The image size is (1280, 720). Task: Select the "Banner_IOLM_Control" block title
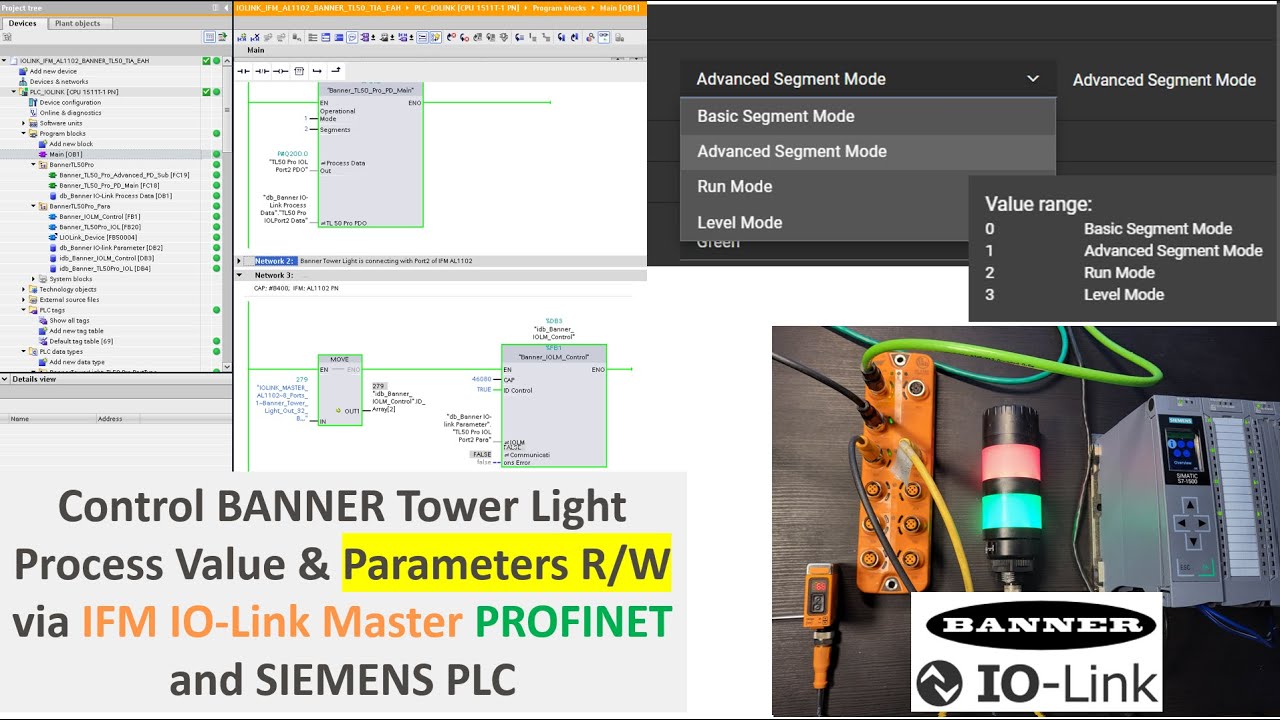pos(553,357)
